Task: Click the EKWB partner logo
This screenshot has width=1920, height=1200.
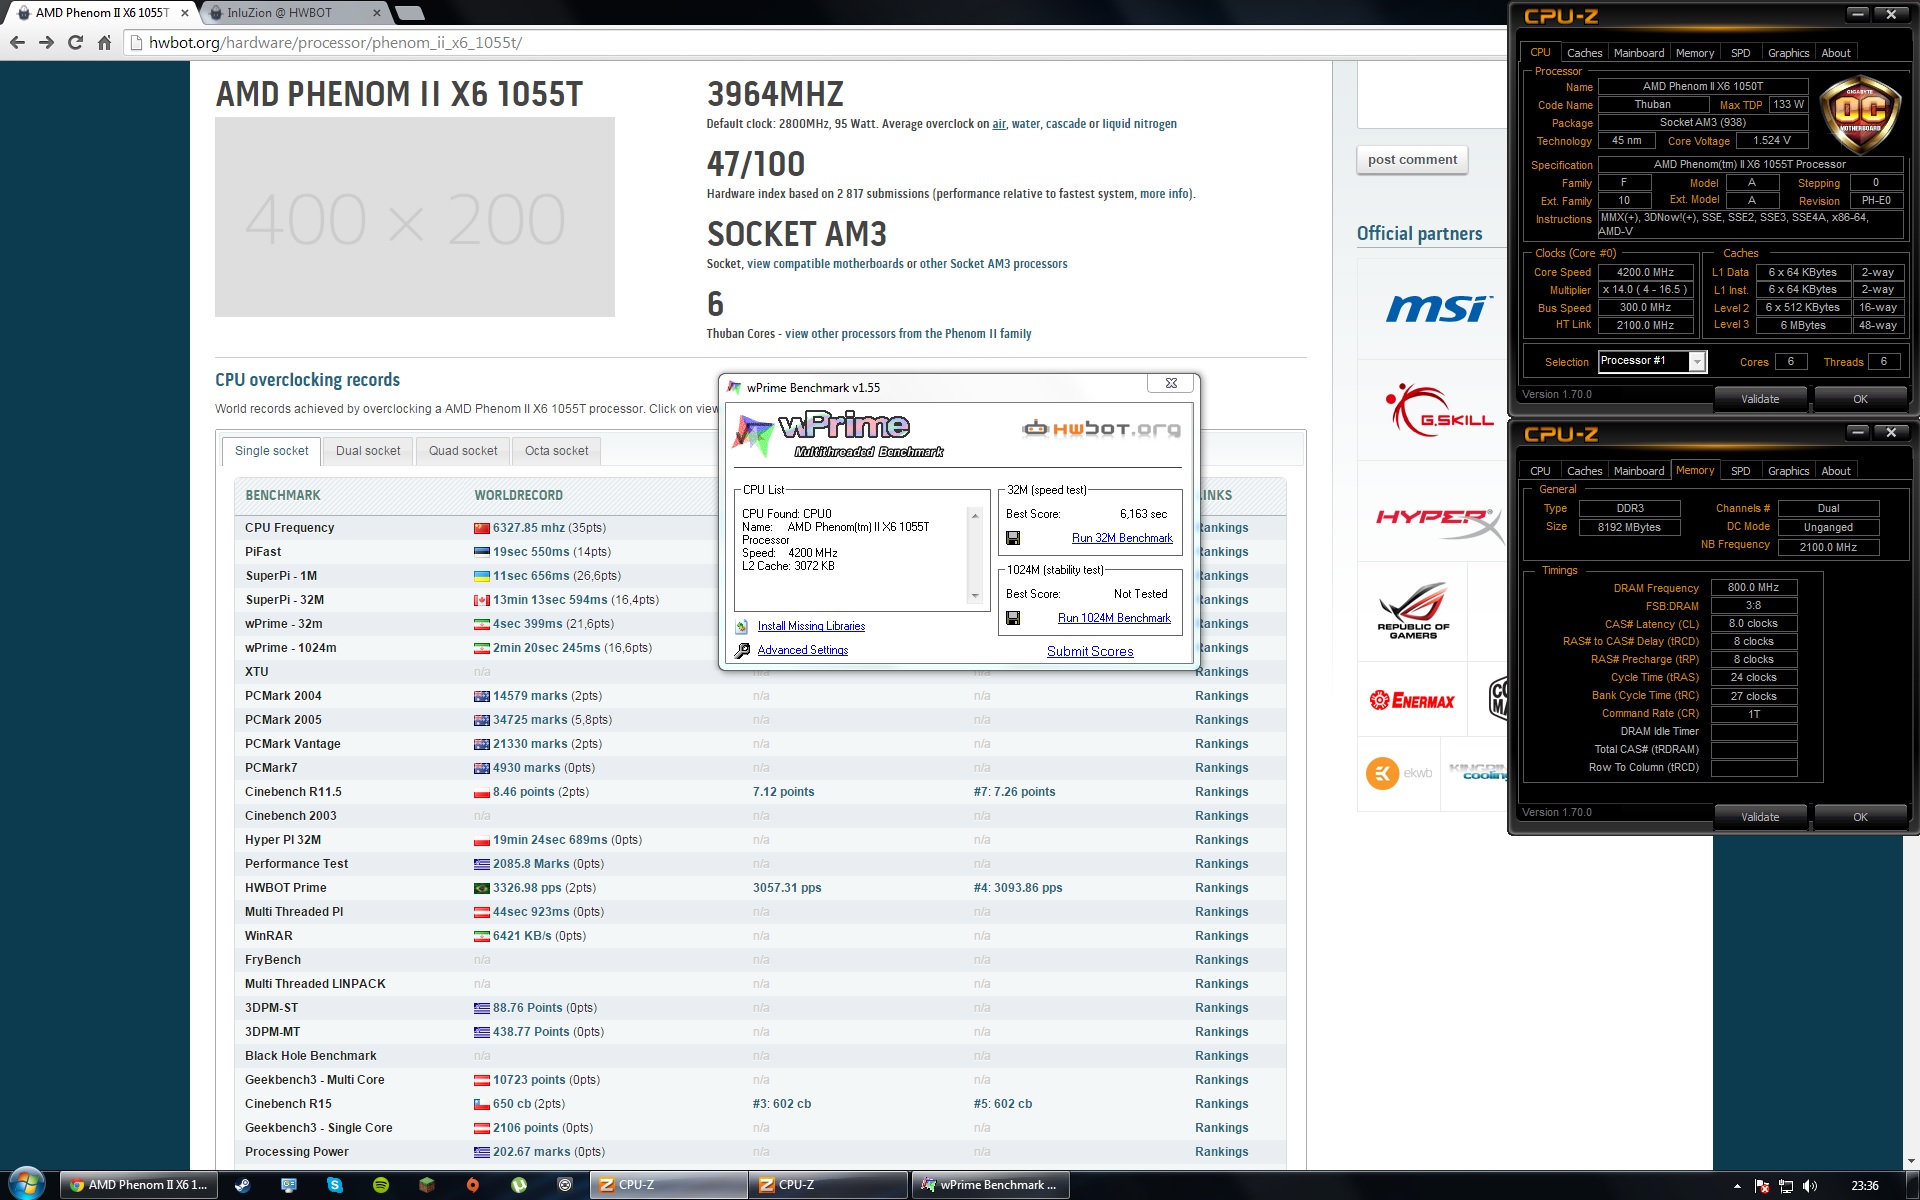Action: pos(1399,773)
